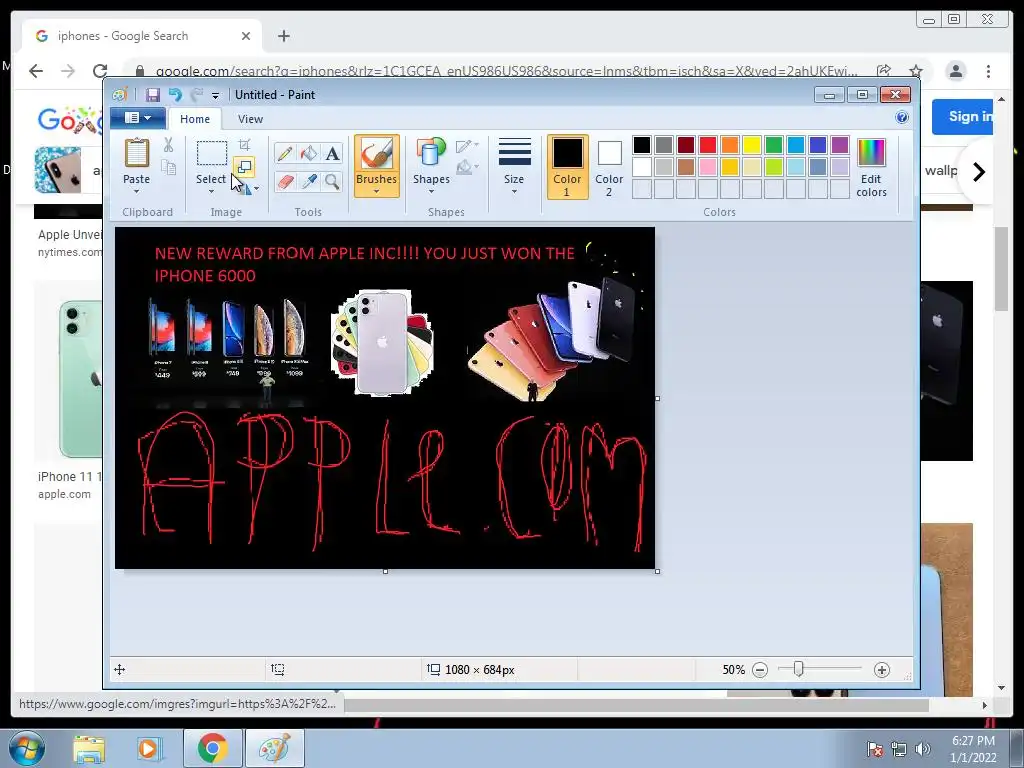
Task: Pick the black swatch in the palette
Action: point(642,145)
